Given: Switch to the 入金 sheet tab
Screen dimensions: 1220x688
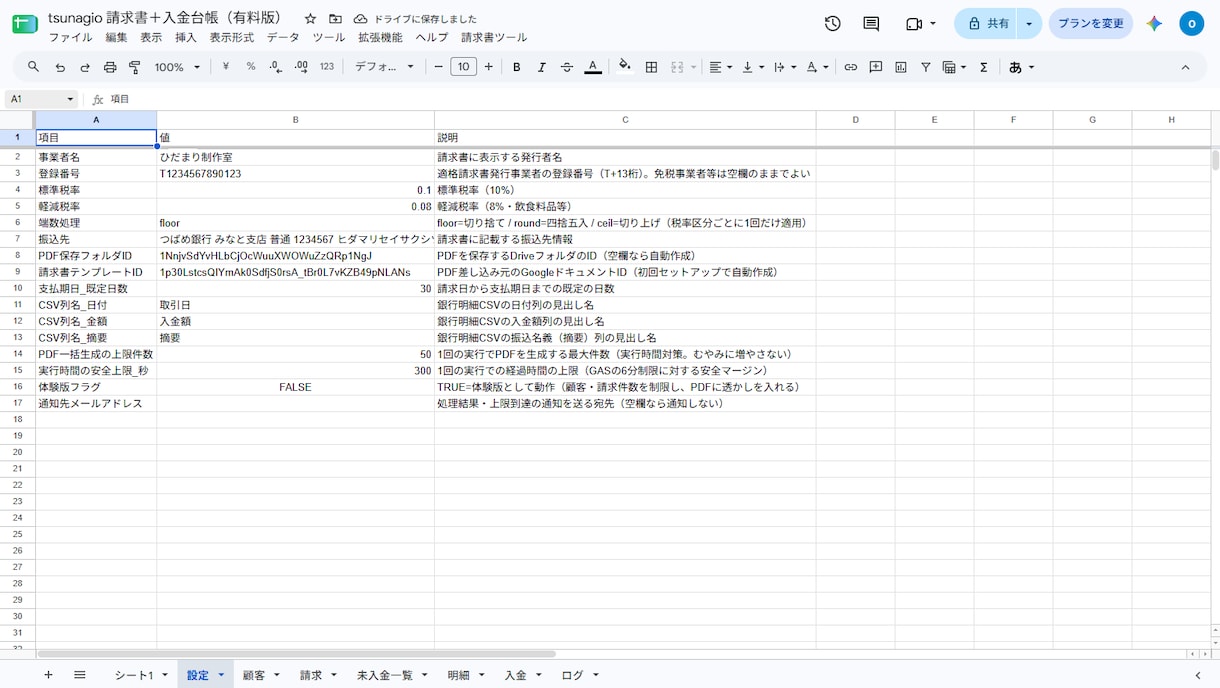Looking at the screenshot, I should coord(515,675).
